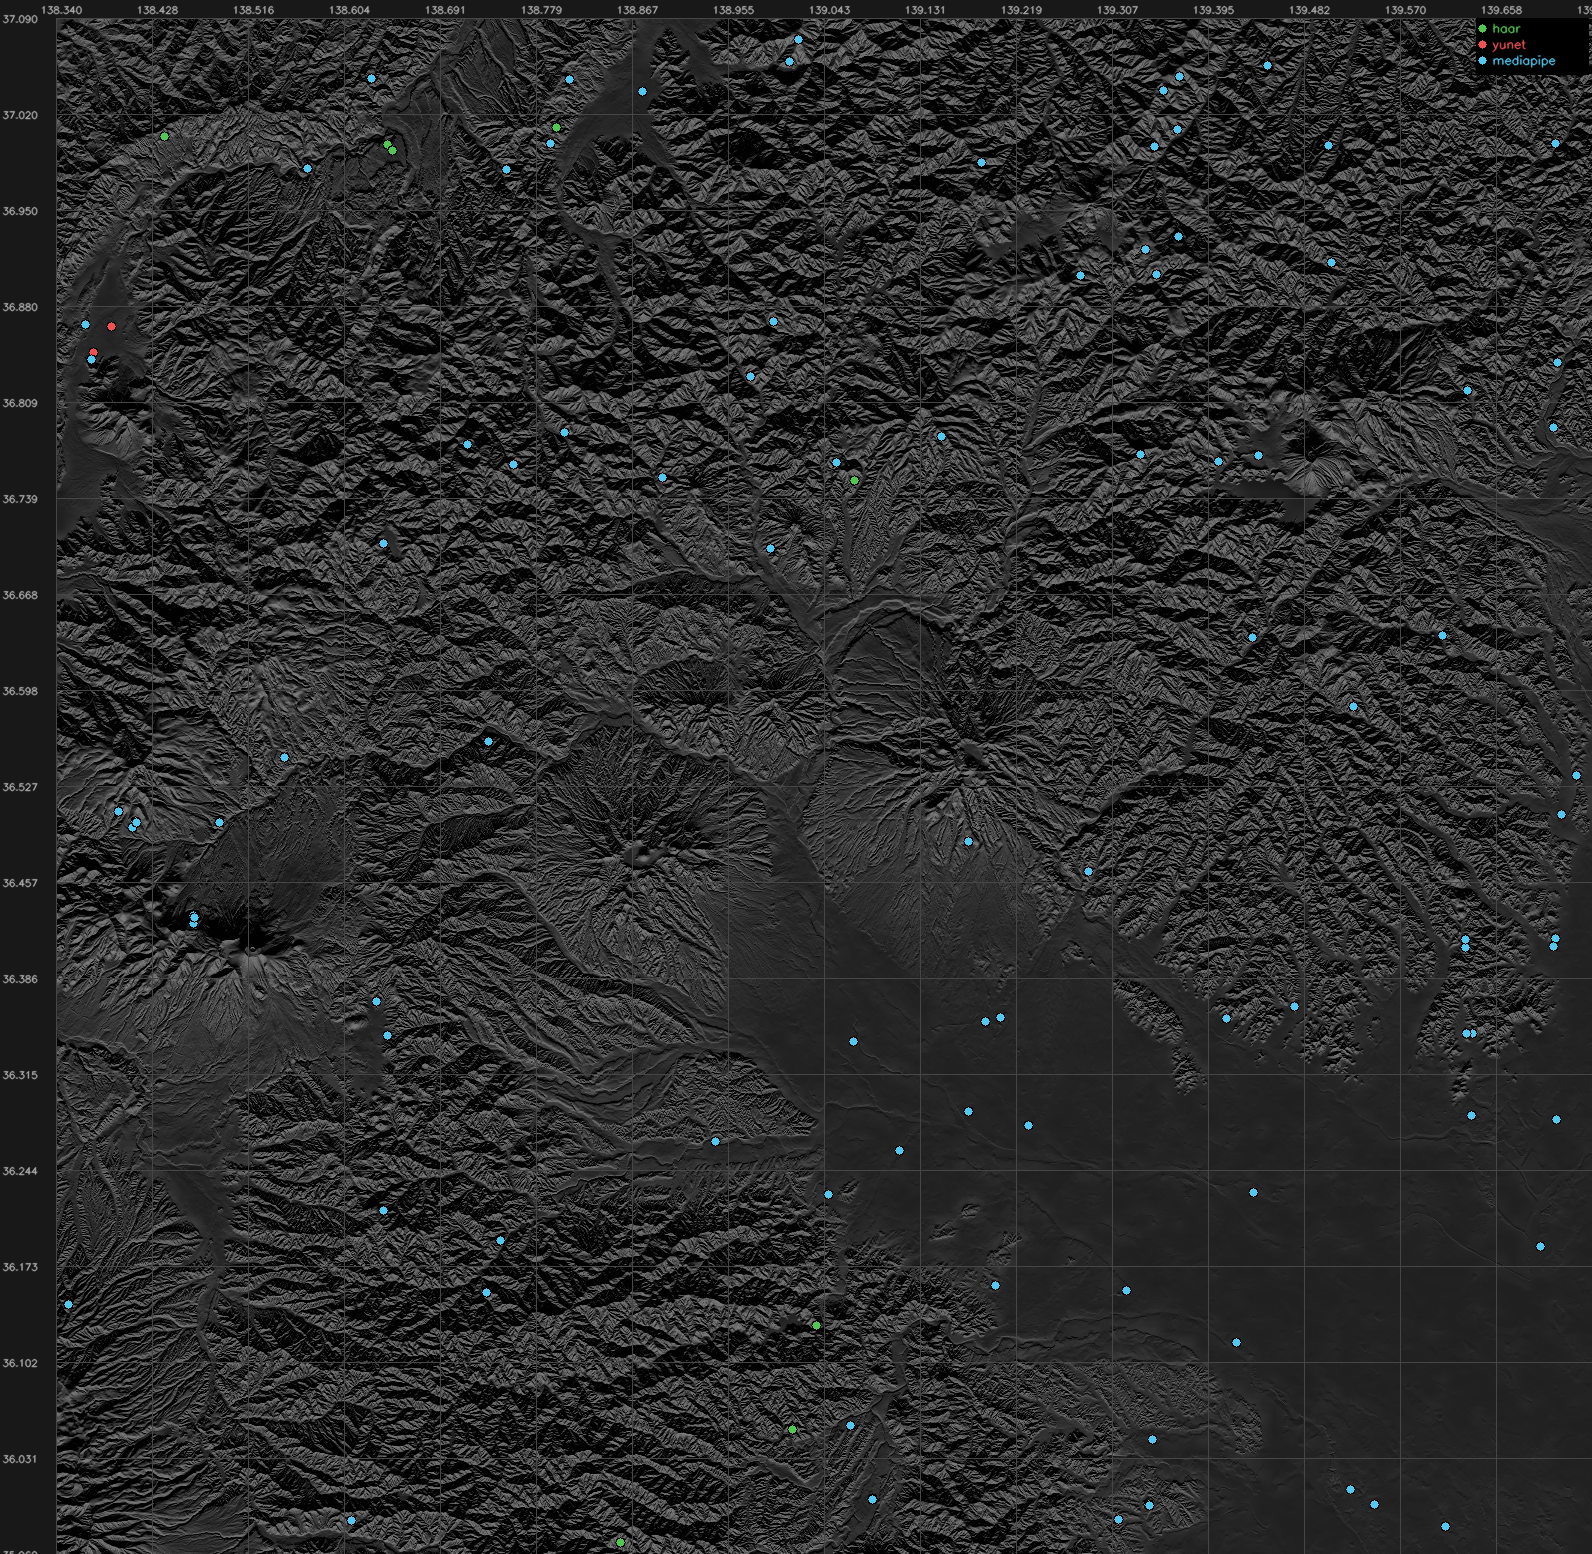Click x-axis tick label 138.691
Image resolution: width=1592 pixels, height=1554 pixels.
pyautogui.click(x=446, y=10)
